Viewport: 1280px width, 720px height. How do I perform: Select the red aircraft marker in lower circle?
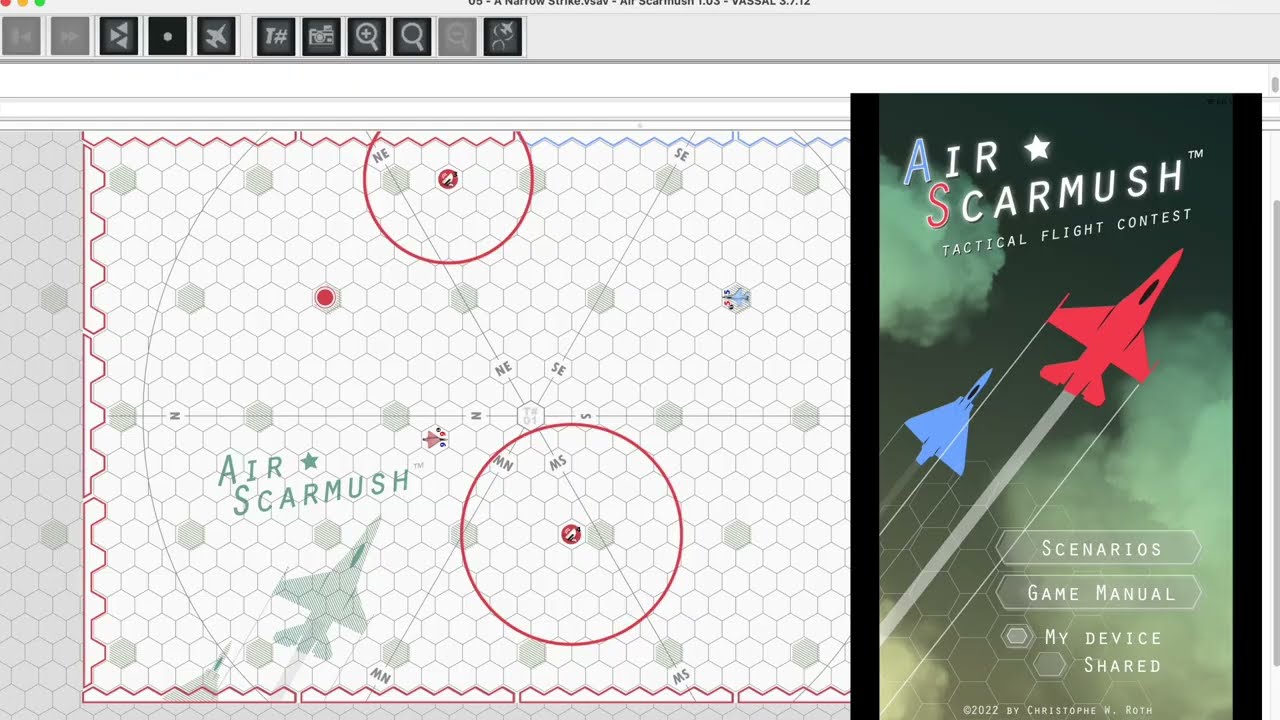[571, 534]
